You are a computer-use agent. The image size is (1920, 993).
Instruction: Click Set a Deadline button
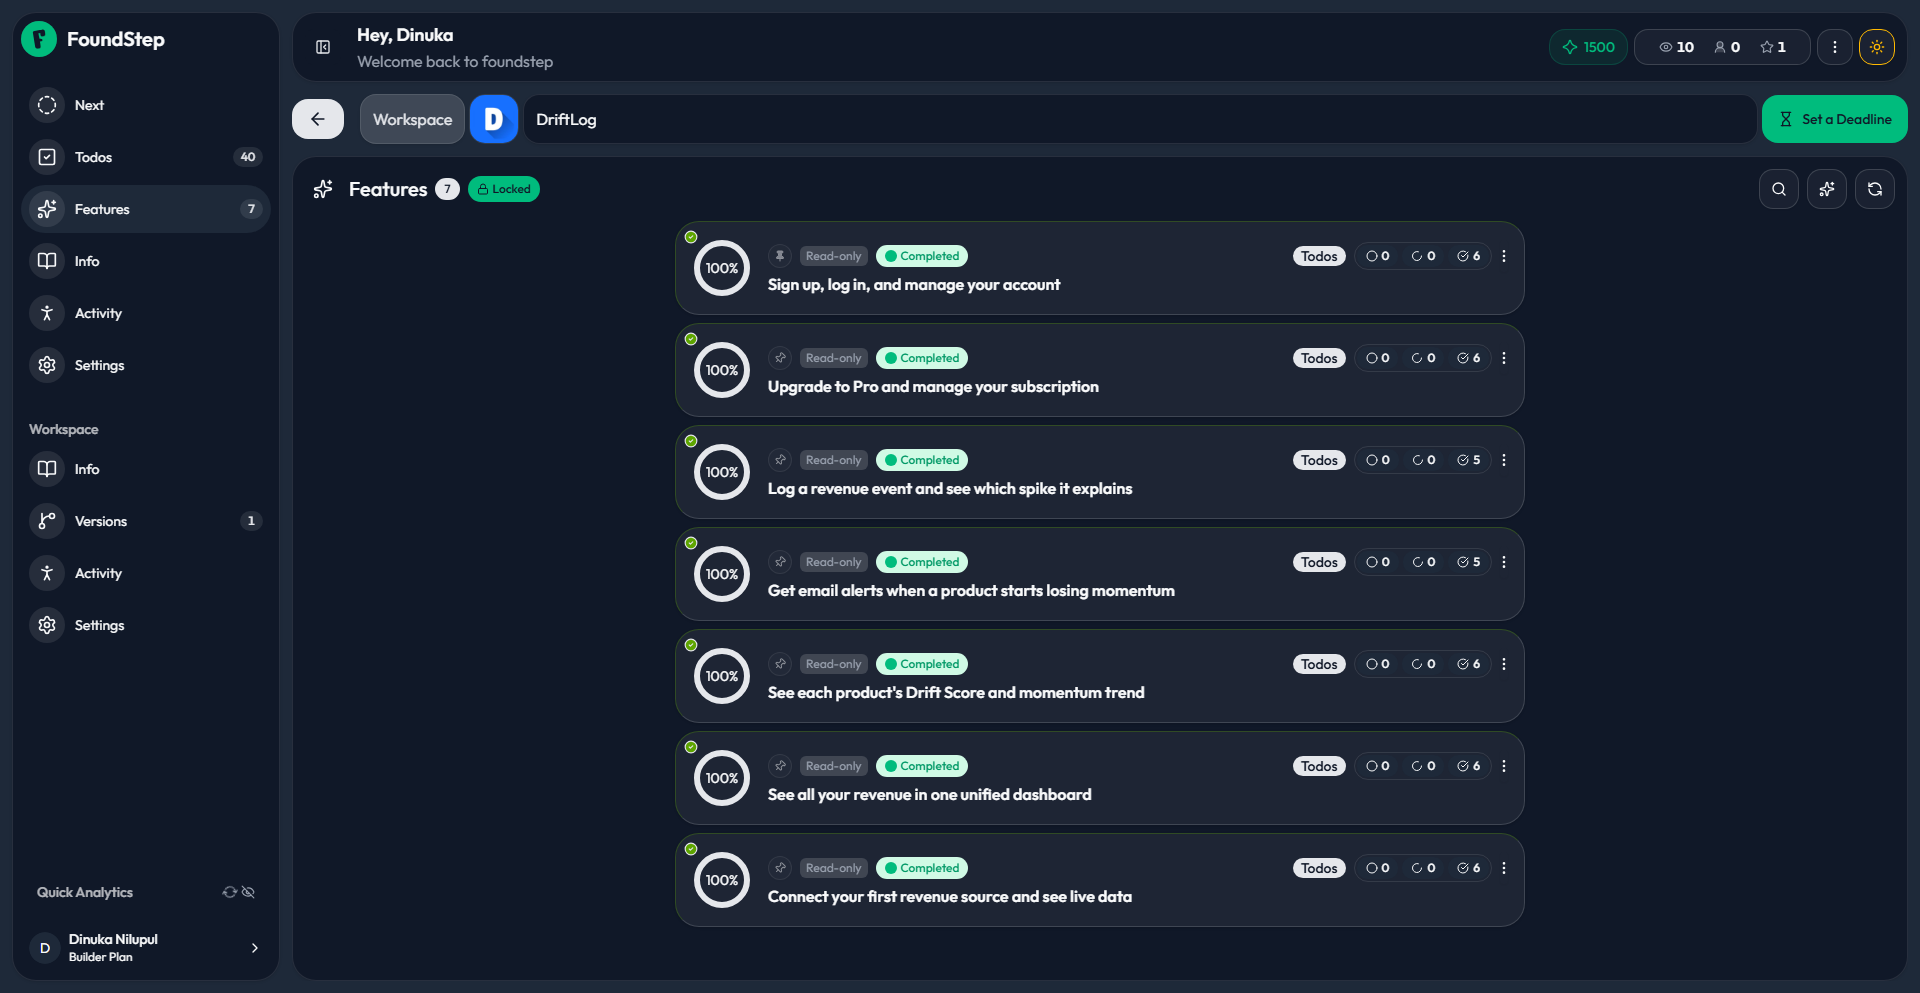click(1834, 119)
